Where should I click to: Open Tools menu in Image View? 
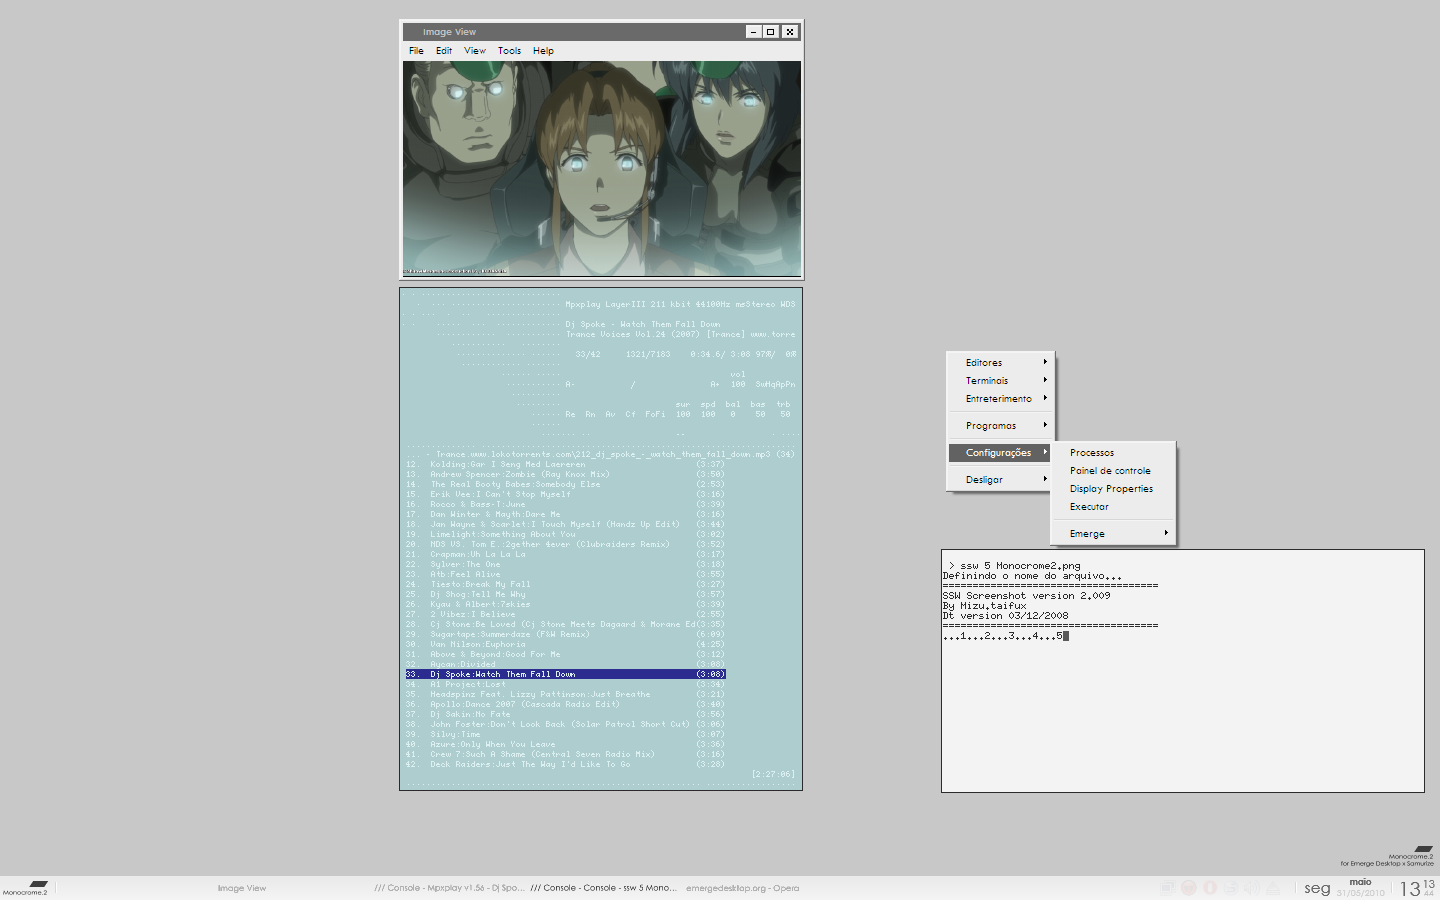pyautogui.click(x=509, y=50)
